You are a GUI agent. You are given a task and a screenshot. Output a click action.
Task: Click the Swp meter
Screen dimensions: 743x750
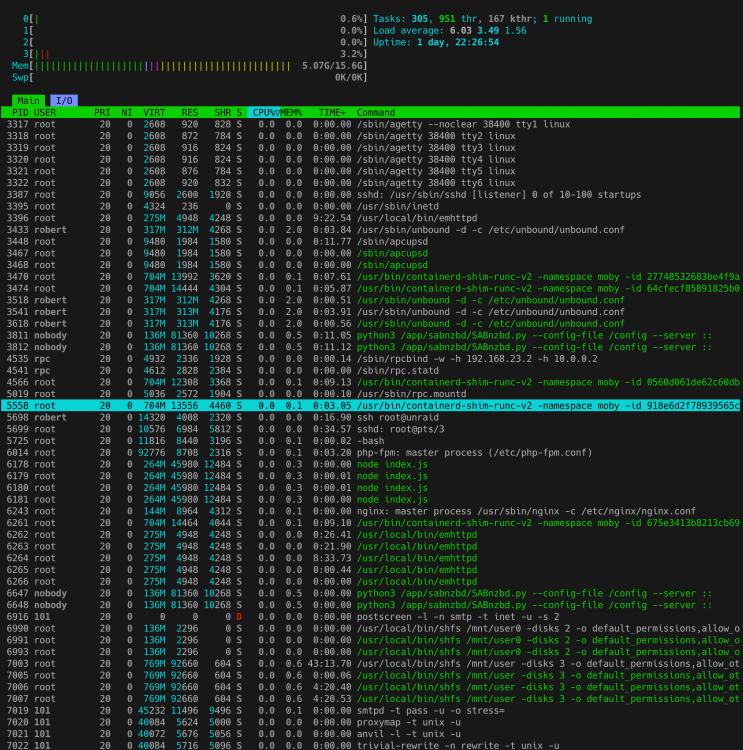(x=190, y=77)
